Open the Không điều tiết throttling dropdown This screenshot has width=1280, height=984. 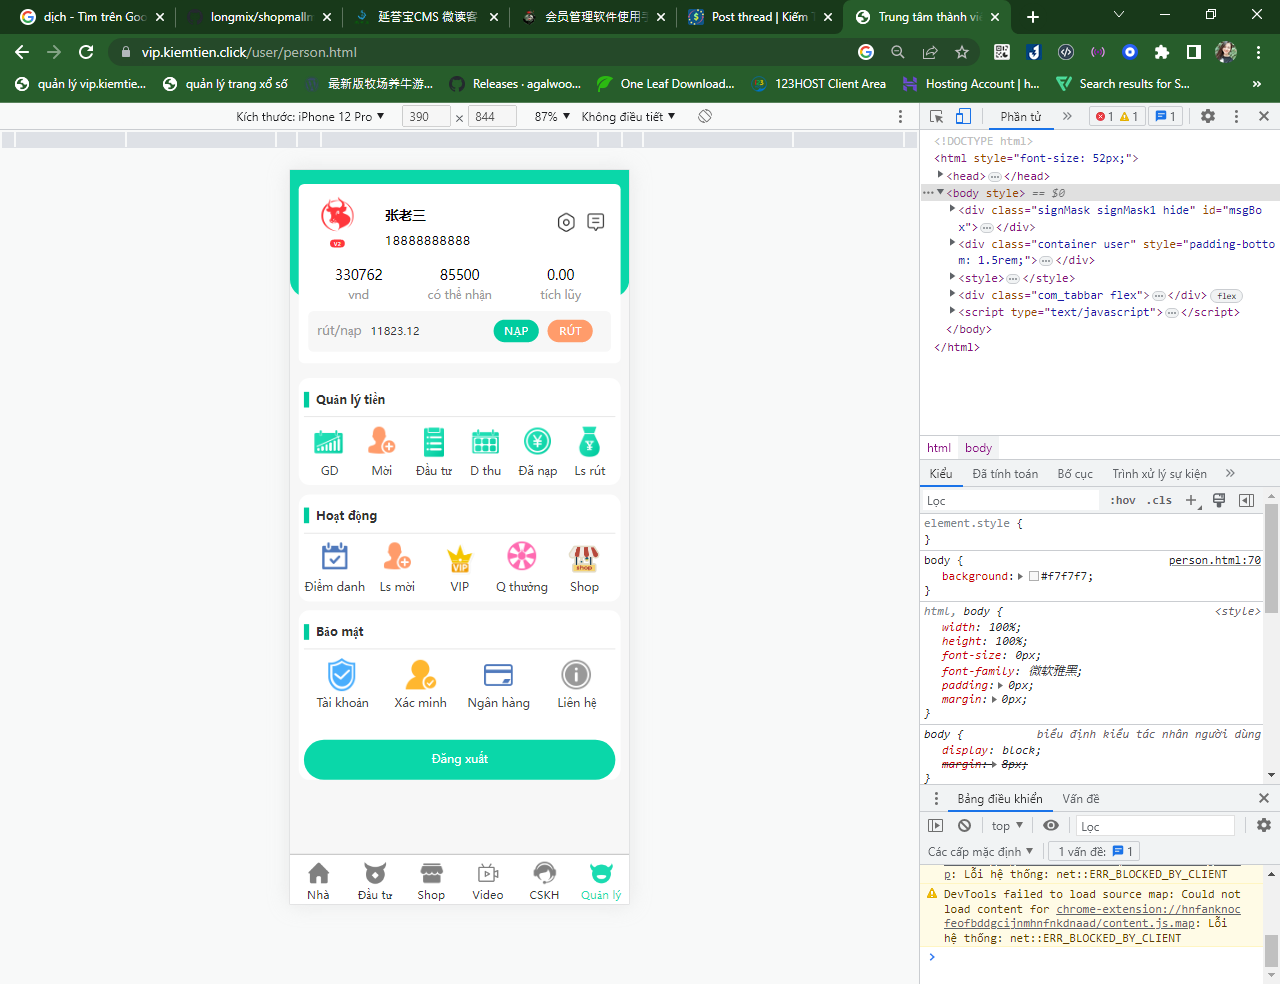pyautogui.click(x=628, y=116)
